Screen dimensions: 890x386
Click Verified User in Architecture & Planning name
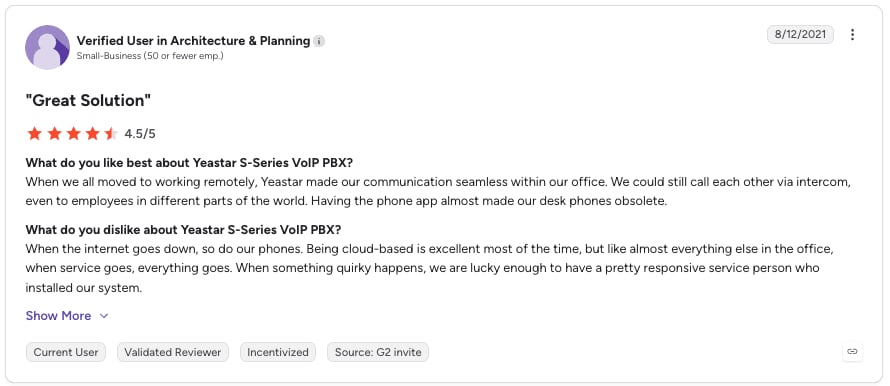pyautogui.click(x=194, y=41)
